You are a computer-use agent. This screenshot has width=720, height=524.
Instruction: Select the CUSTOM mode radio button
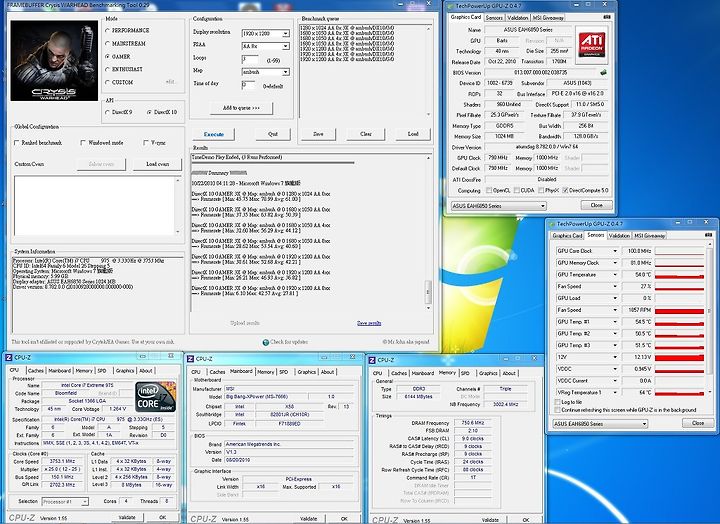[107, 82]
